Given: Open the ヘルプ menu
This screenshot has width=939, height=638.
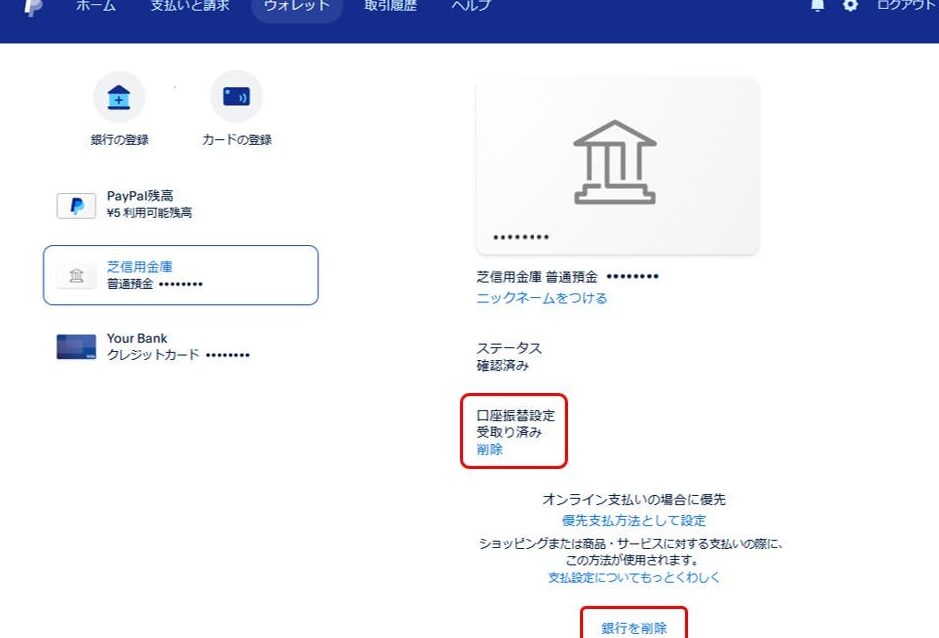Looking at the screenshot, I should (471, 6).
